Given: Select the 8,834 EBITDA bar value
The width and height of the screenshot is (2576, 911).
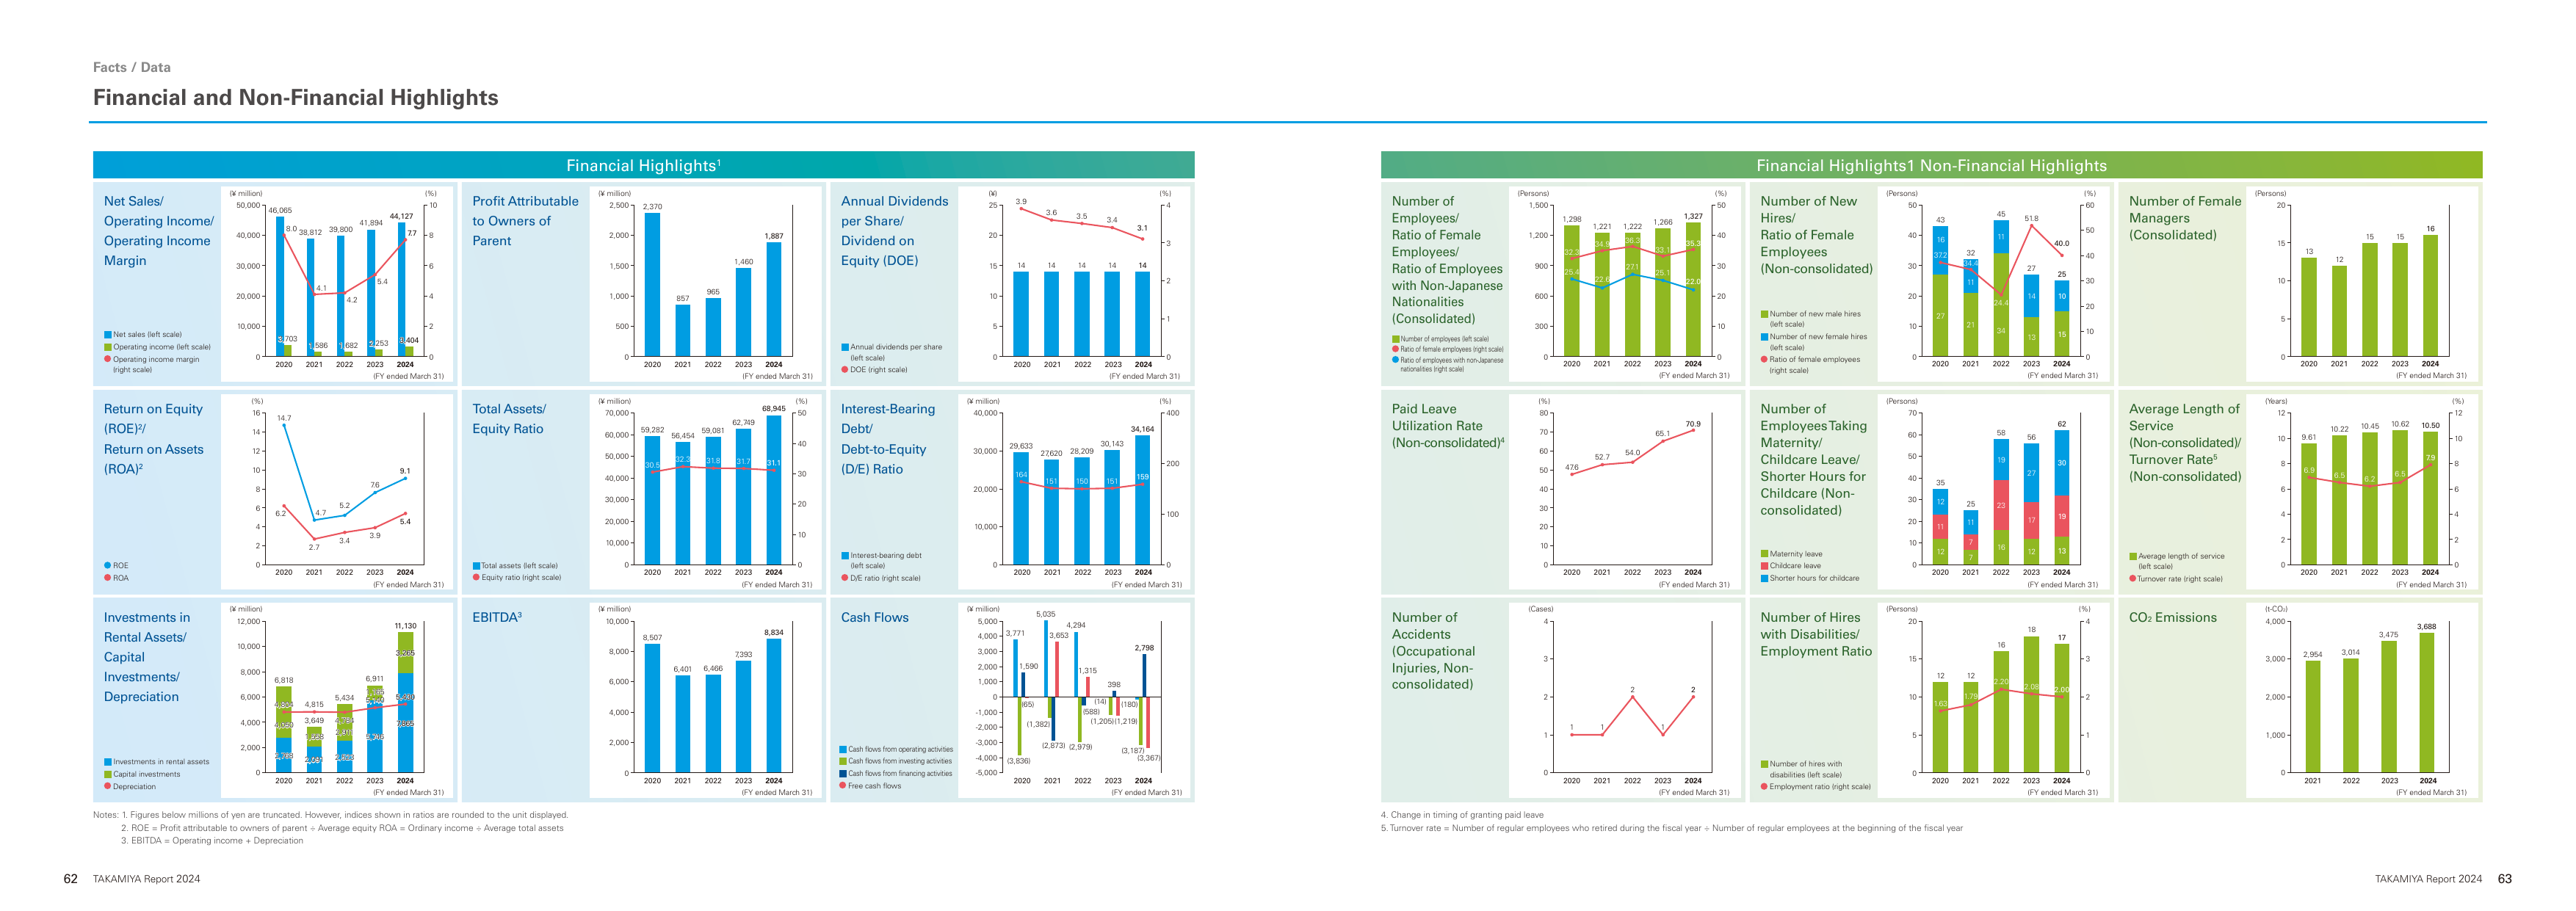Looking at the screenshot, I should click(773, 632).
